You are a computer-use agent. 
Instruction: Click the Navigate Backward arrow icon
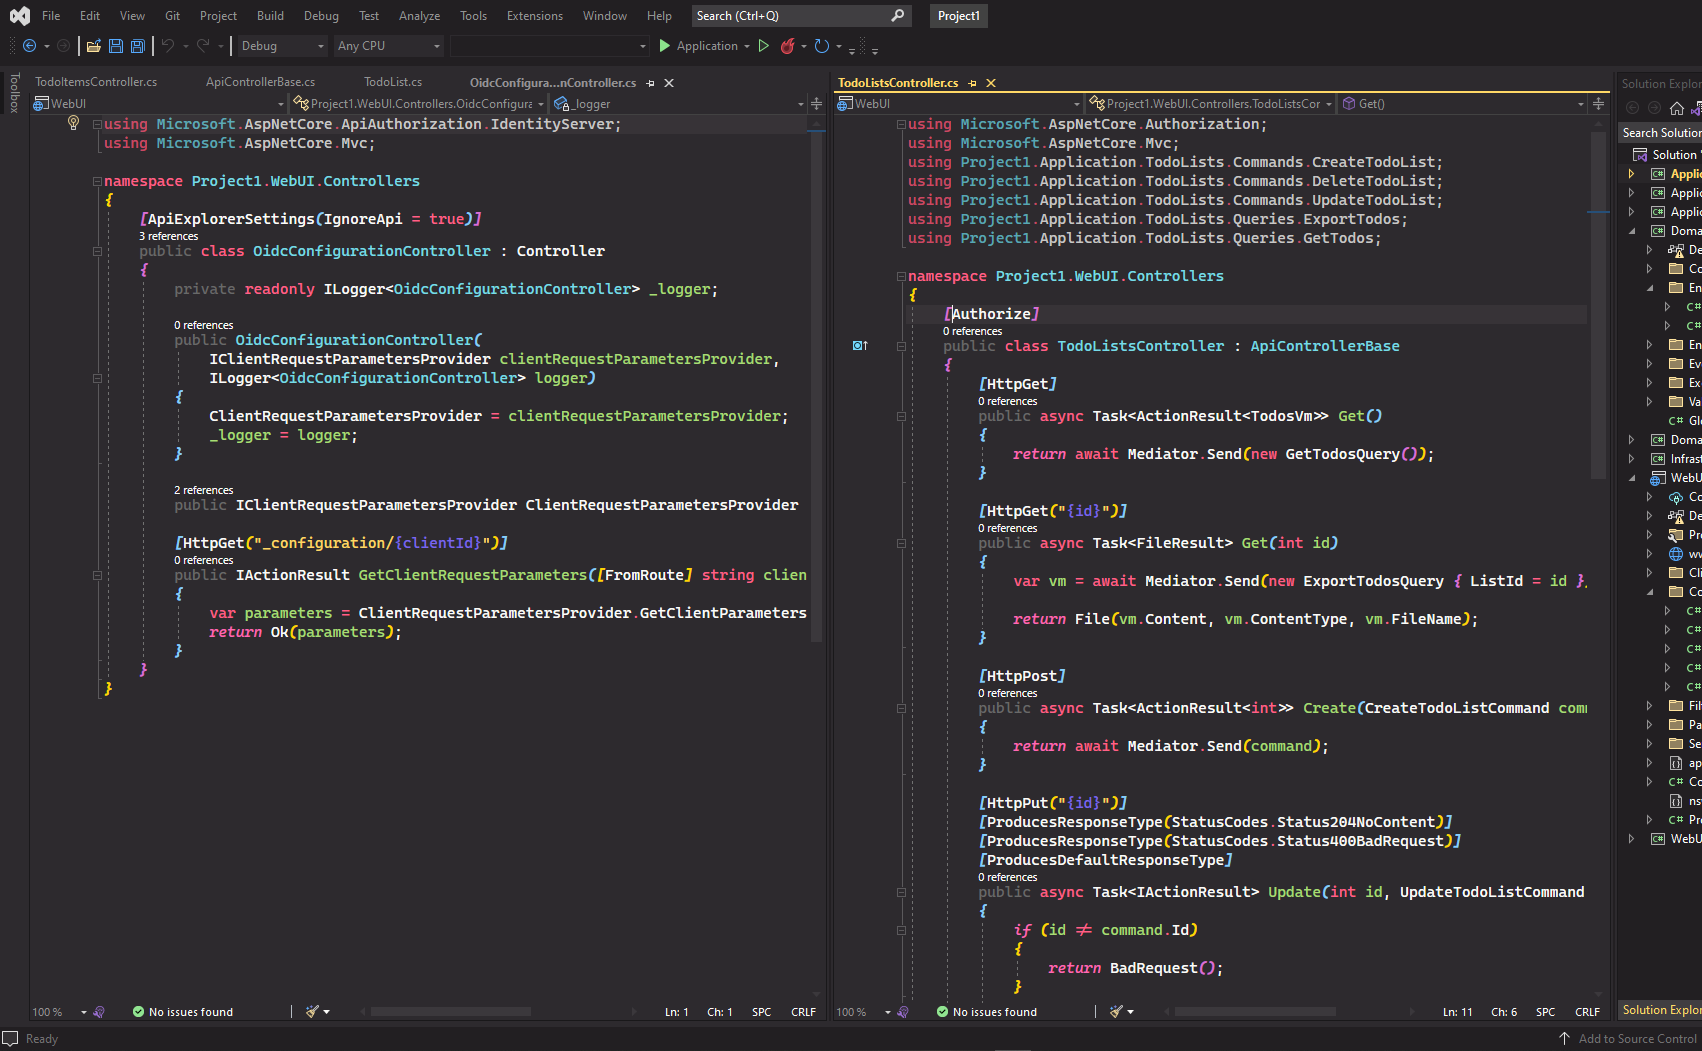(29, 46)
